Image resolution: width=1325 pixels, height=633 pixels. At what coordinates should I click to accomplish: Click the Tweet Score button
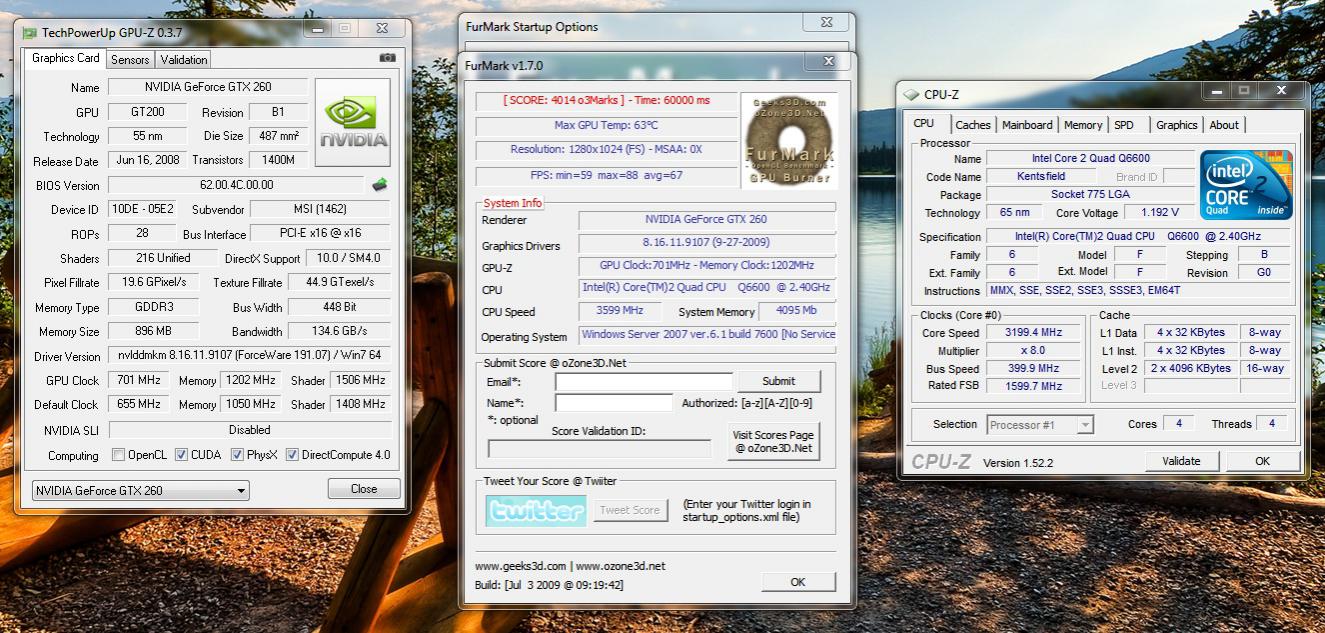(x=630, y=510)
